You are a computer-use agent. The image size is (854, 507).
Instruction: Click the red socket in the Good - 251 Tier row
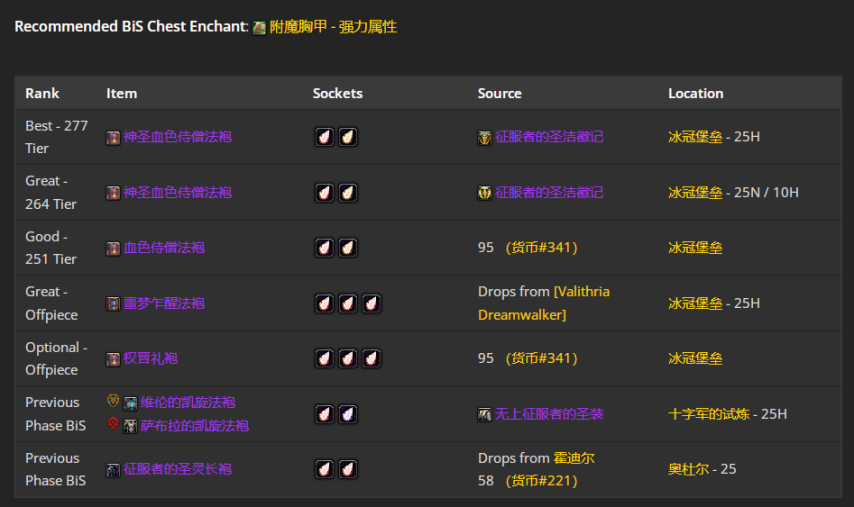[324, 248]
